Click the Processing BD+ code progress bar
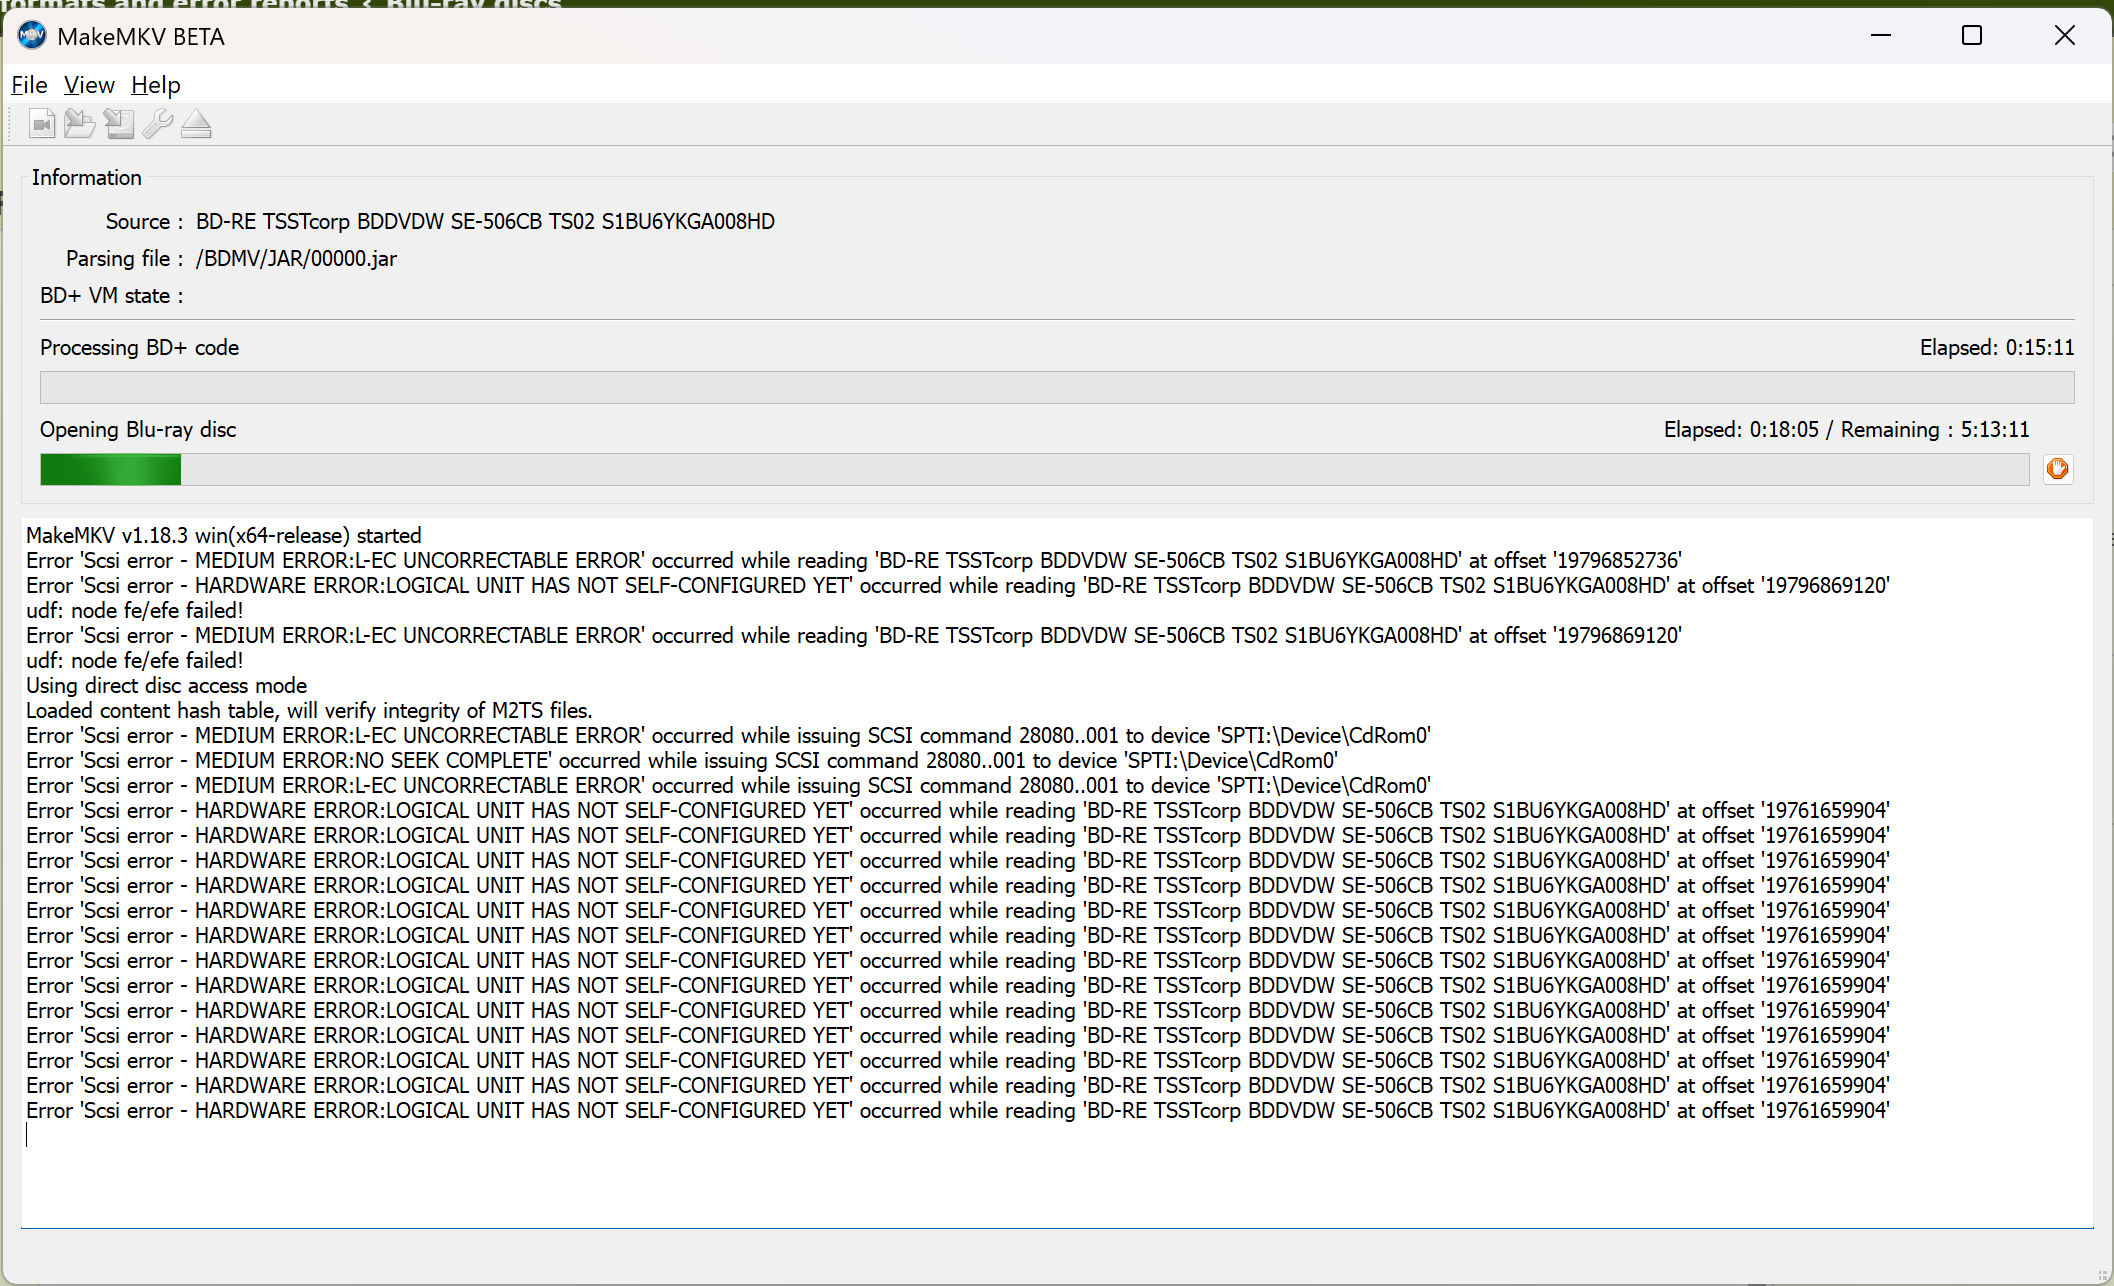The height and width of the screenshot is (1286, 2114). point(1057,387)
